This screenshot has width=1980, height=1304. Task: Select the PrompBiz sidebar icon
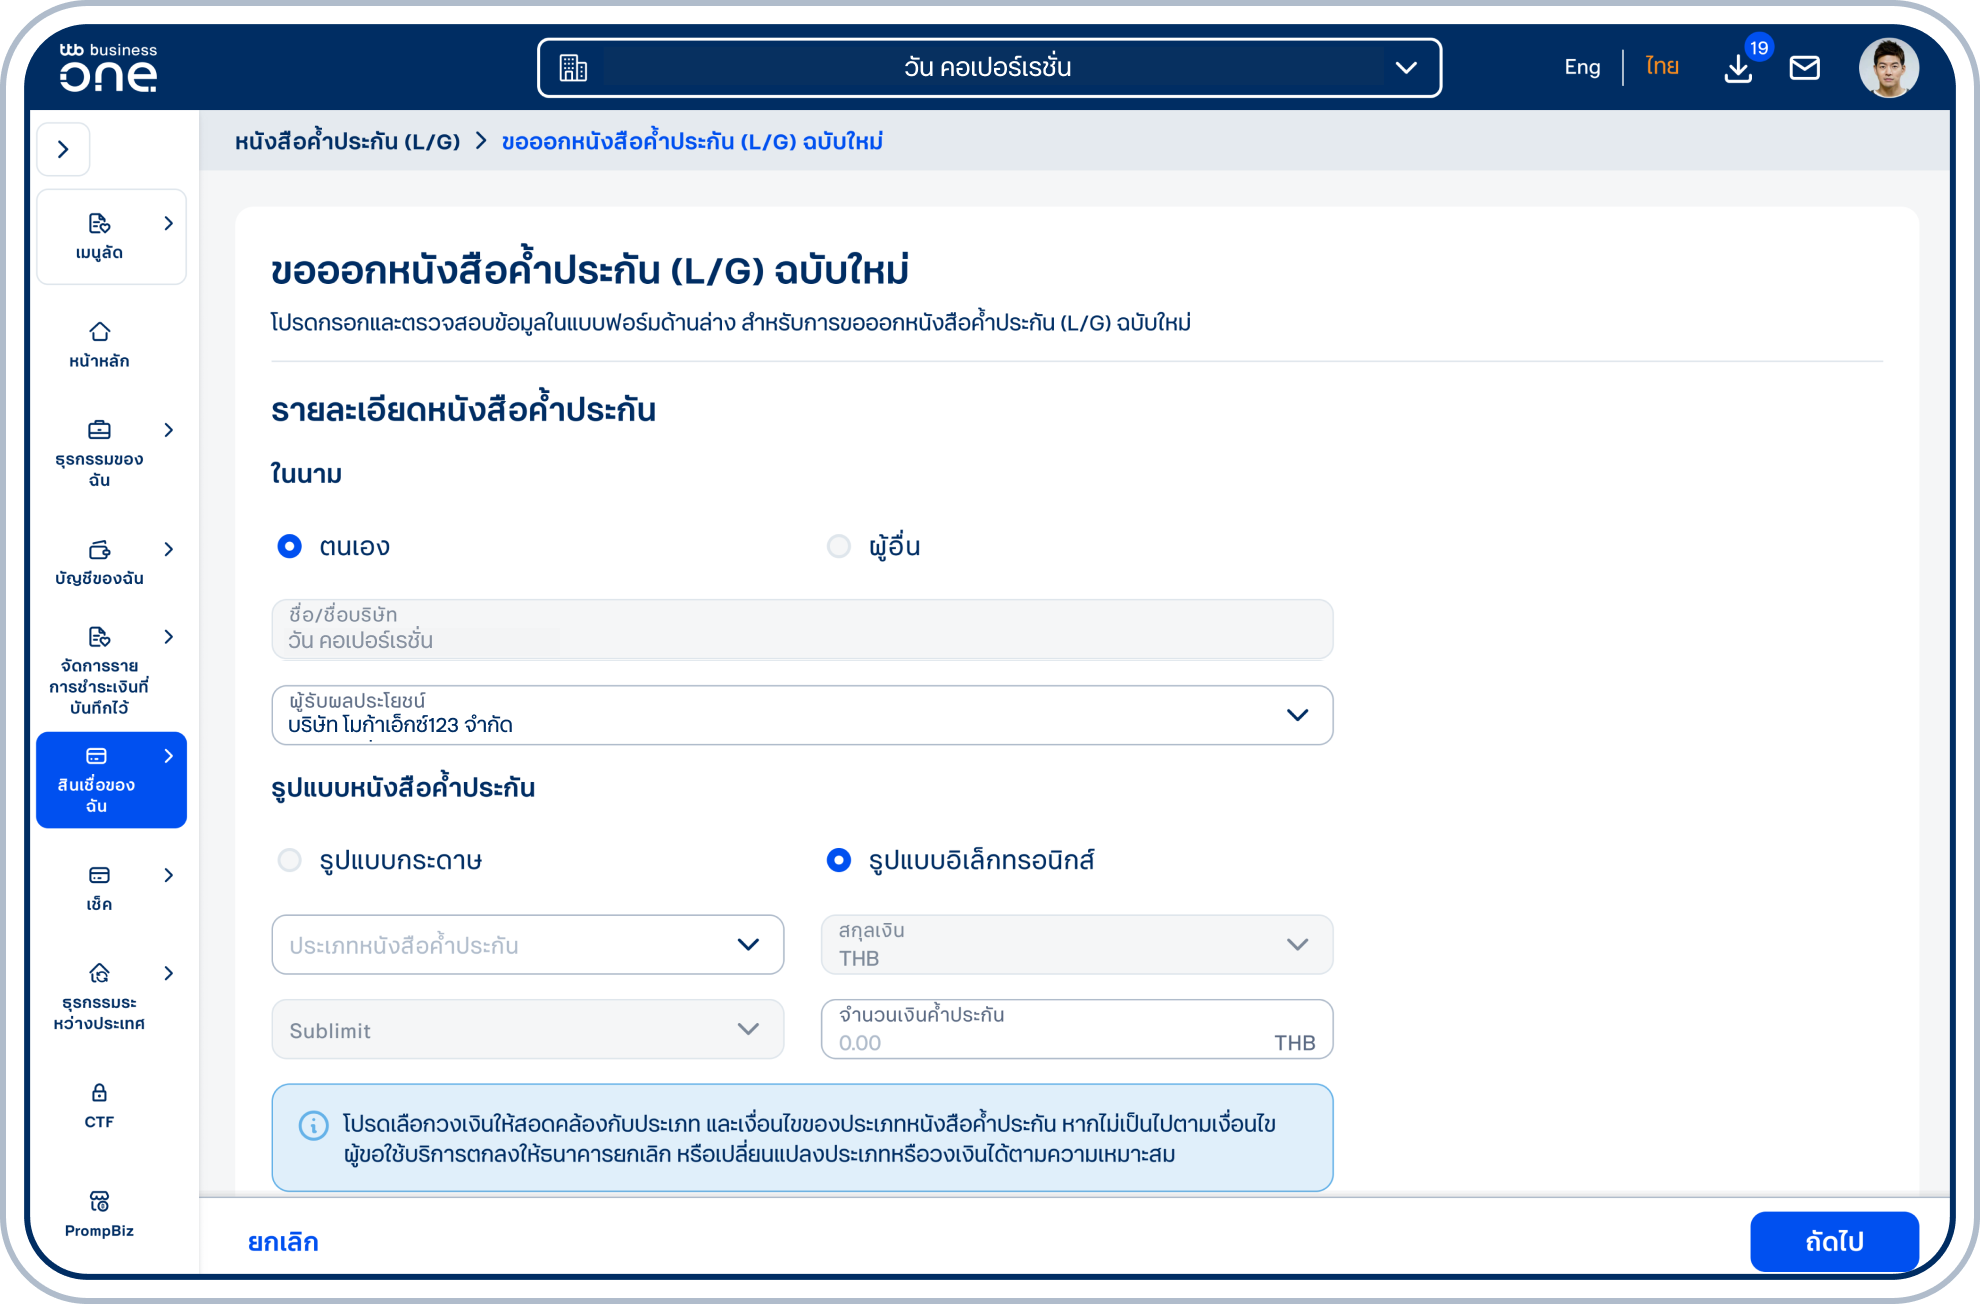(98, 1200)
